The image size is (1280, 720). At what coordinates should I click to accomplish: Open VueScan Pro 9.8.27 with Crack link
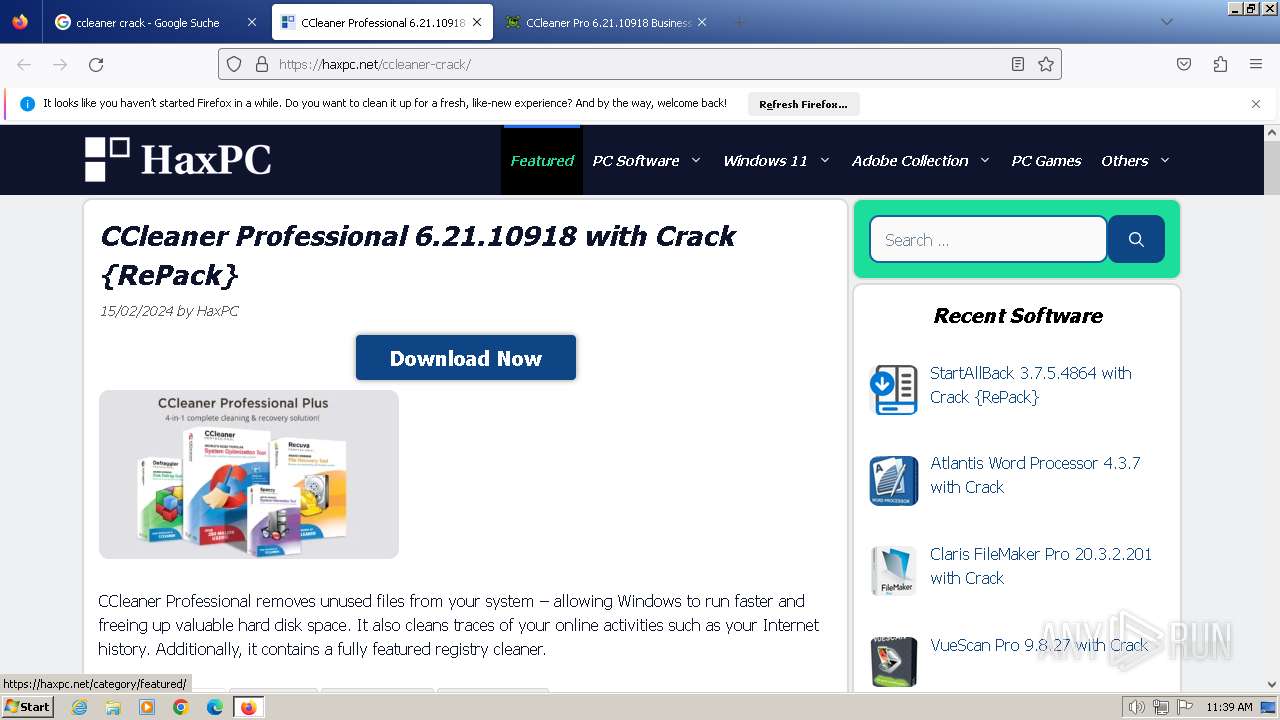point(1039,645)
